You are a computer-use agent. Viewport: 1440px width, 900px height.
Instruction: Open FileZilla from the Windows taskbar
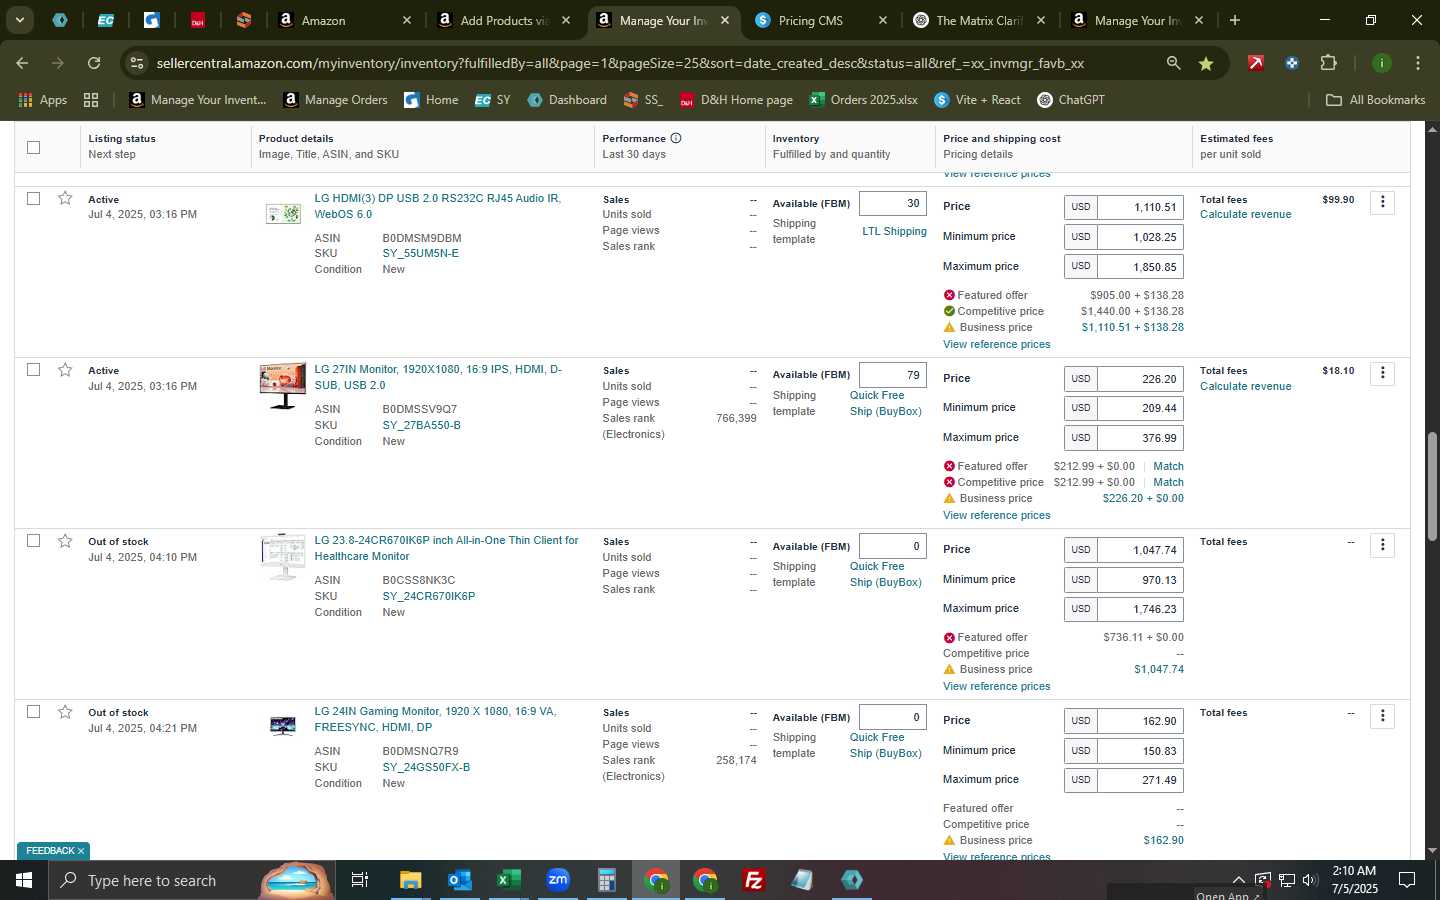click(754, 880)
